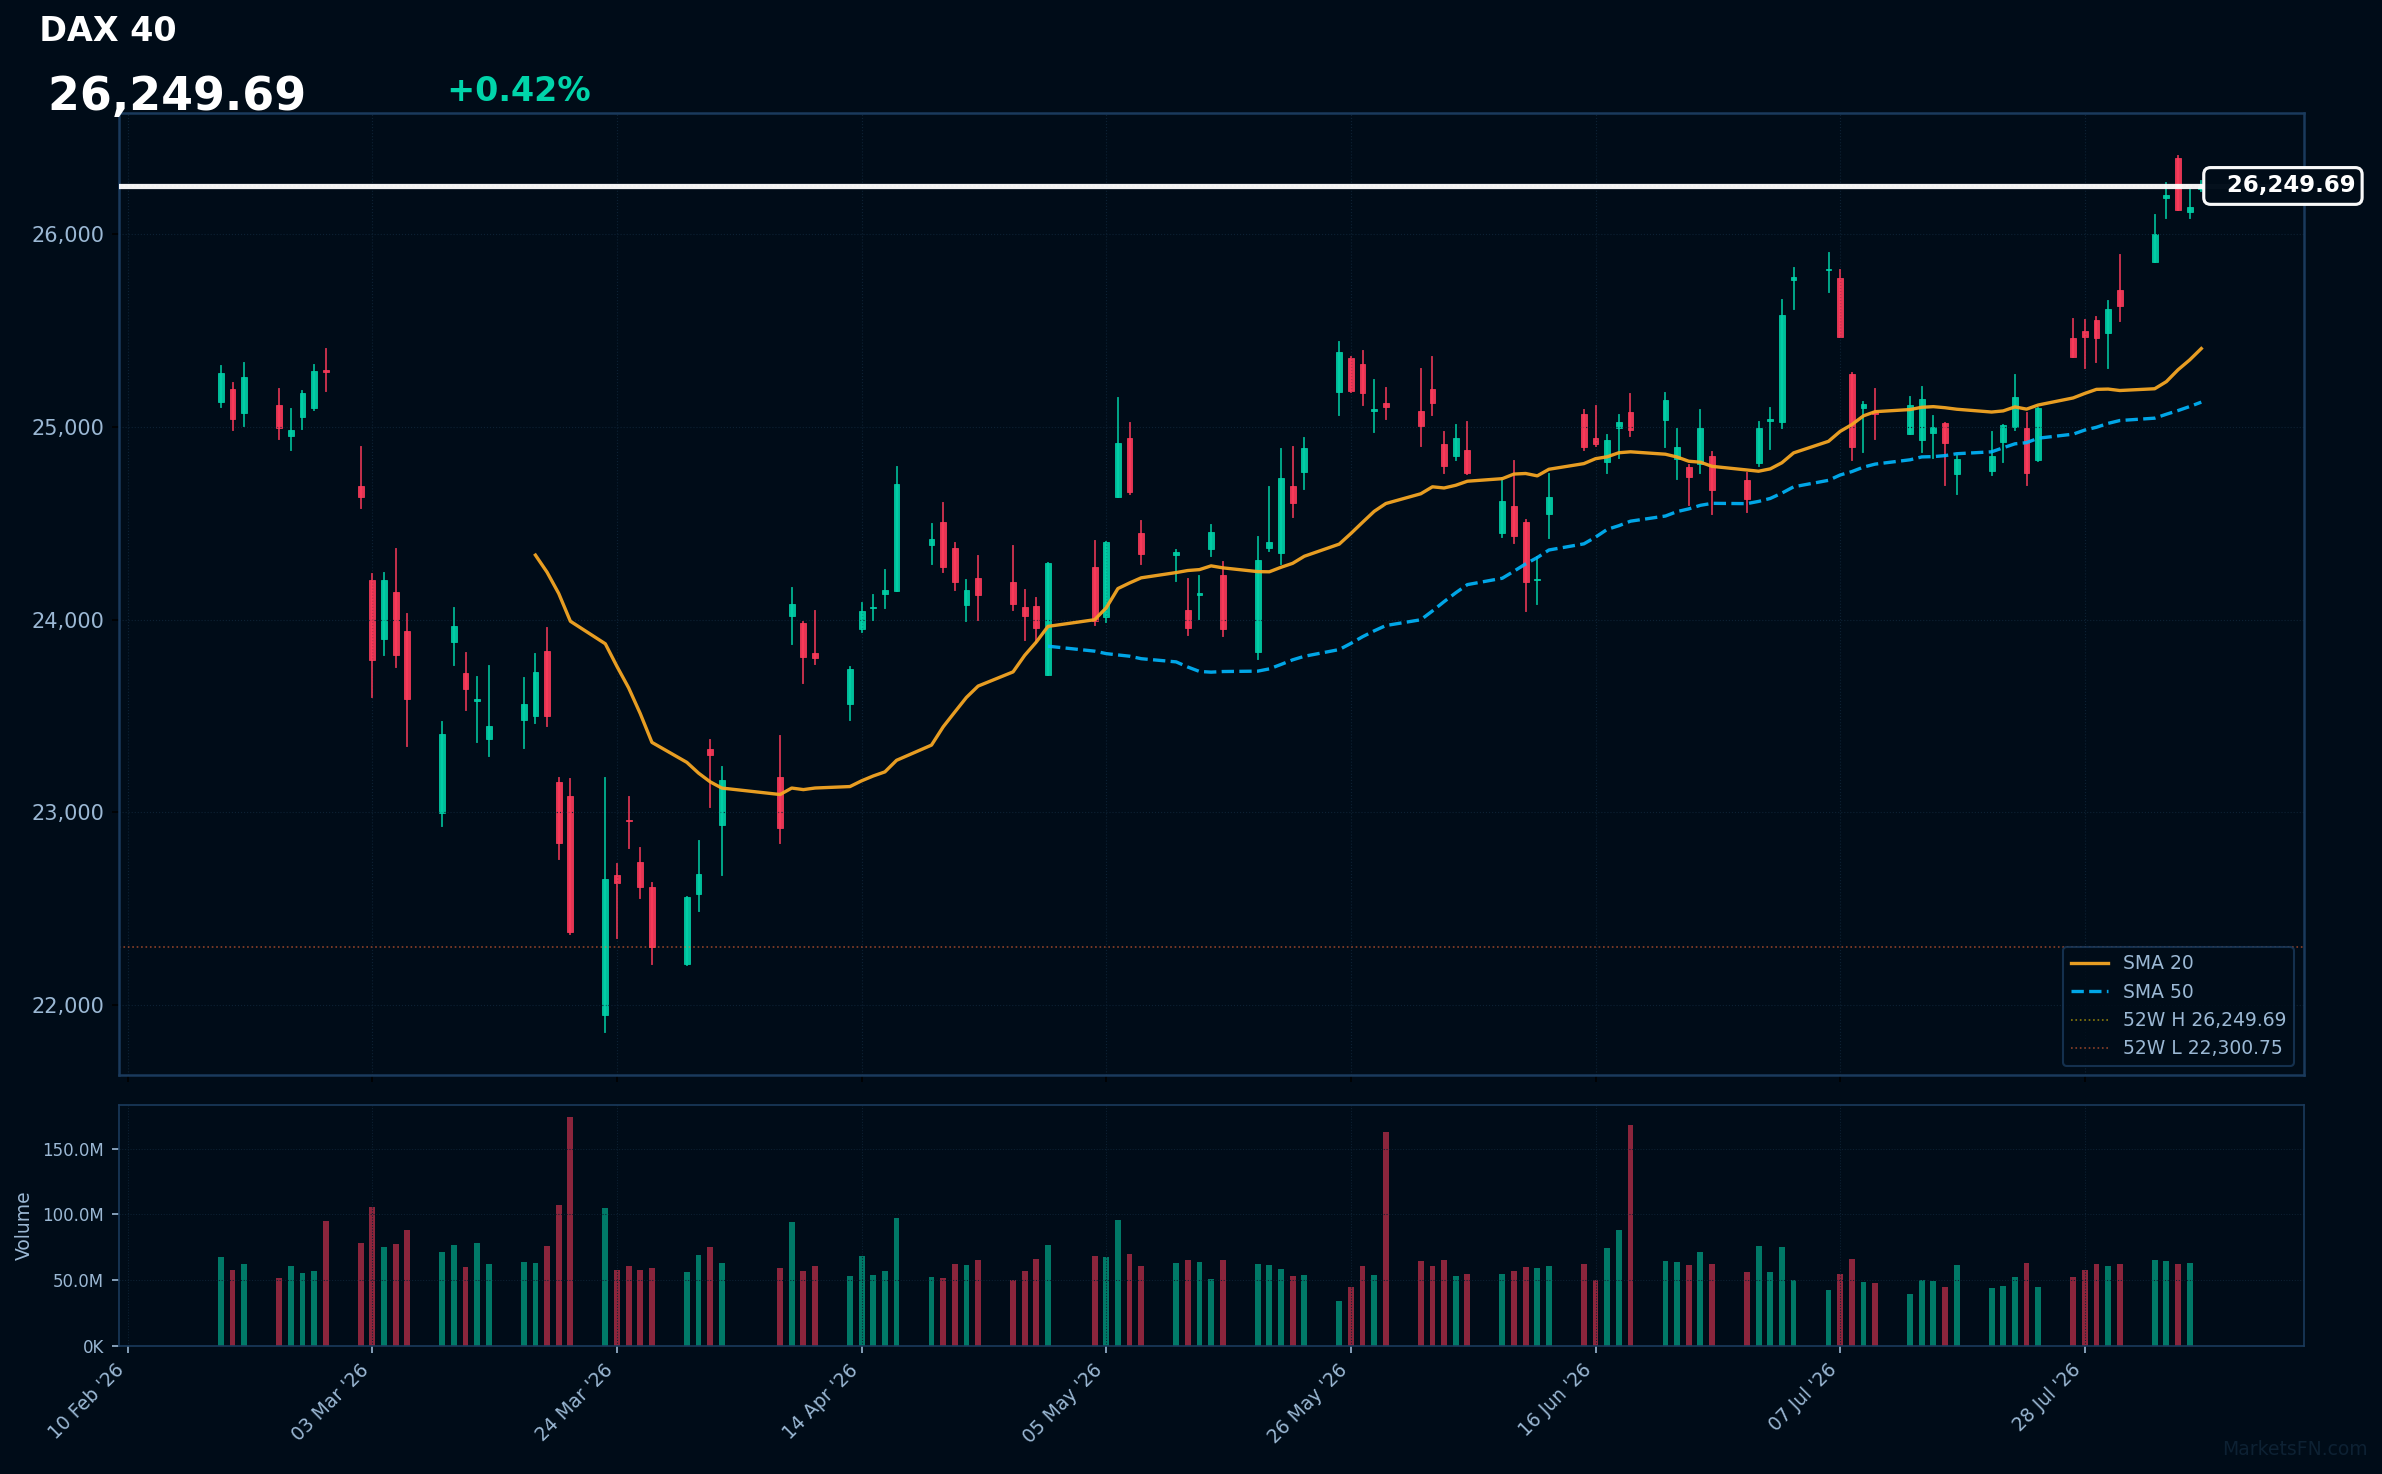The height and width of the screenshot is (1474, 2382).
Task: Click the "DAX 40" chart title
Action: 108,30
